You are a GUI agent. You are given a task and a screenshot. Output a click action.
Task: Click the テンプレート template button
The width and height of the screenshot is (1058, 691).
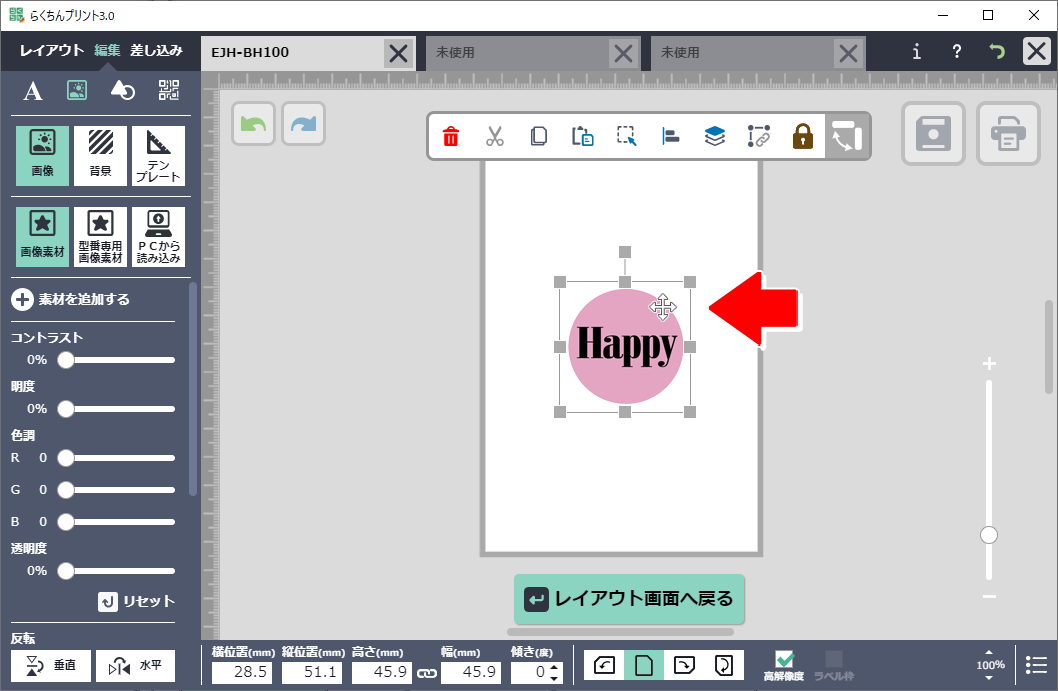pyautogui.click(x=159, y=156)
